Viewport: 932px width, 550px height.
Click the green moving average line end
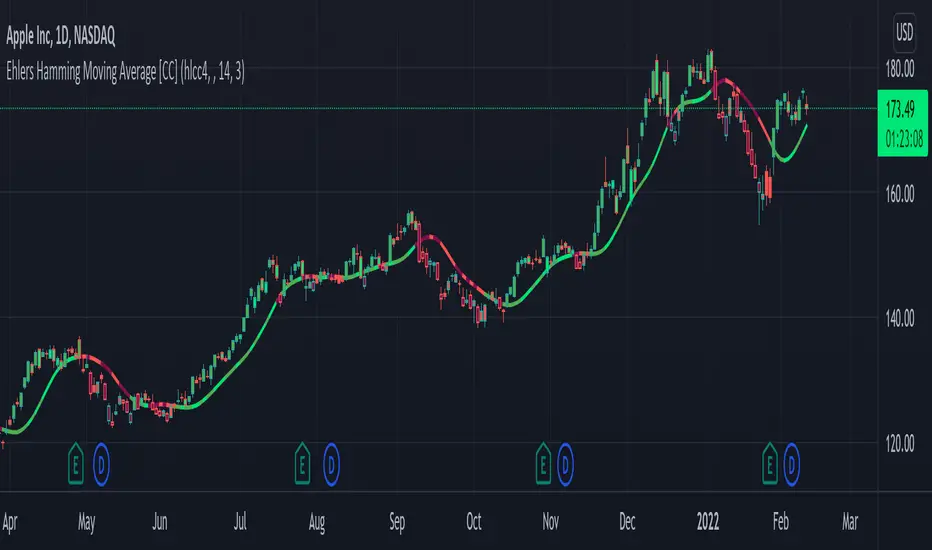pos(806,125)
